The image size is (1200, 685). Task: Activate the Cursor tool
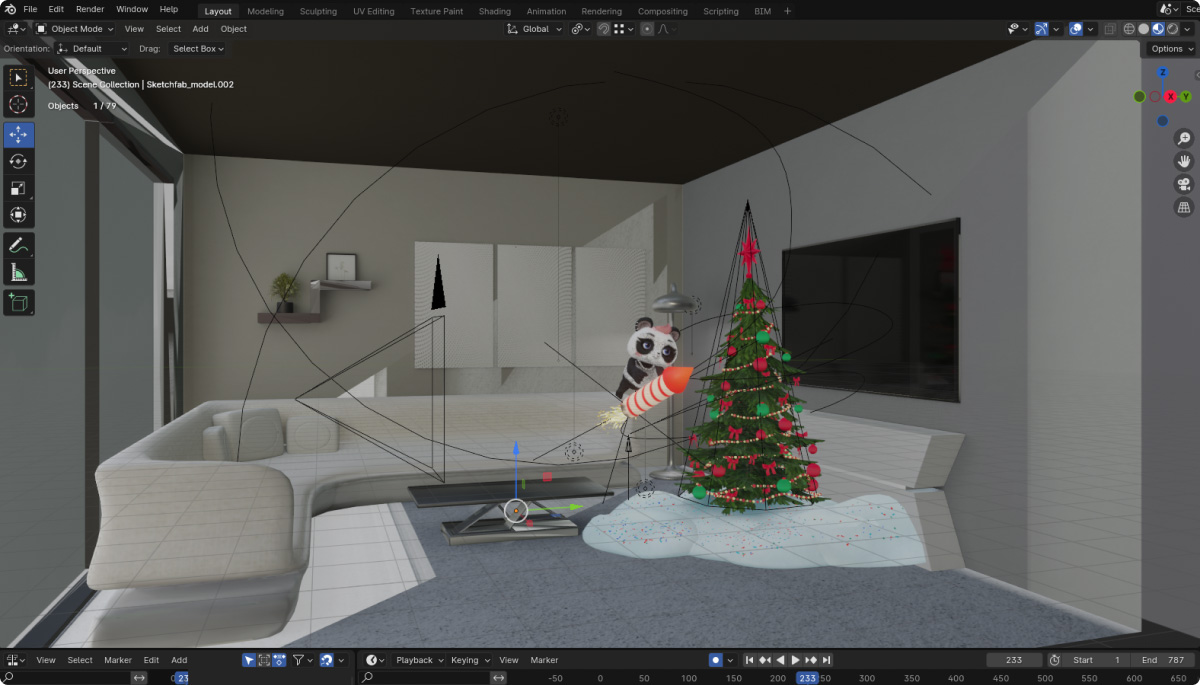click(x=19, y=104)
